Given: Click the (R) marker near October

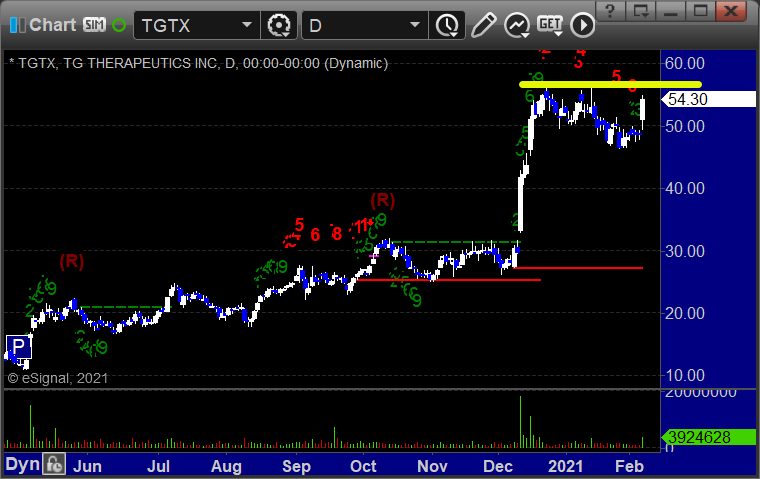Looking at the screenshot, I should point(382,200).
